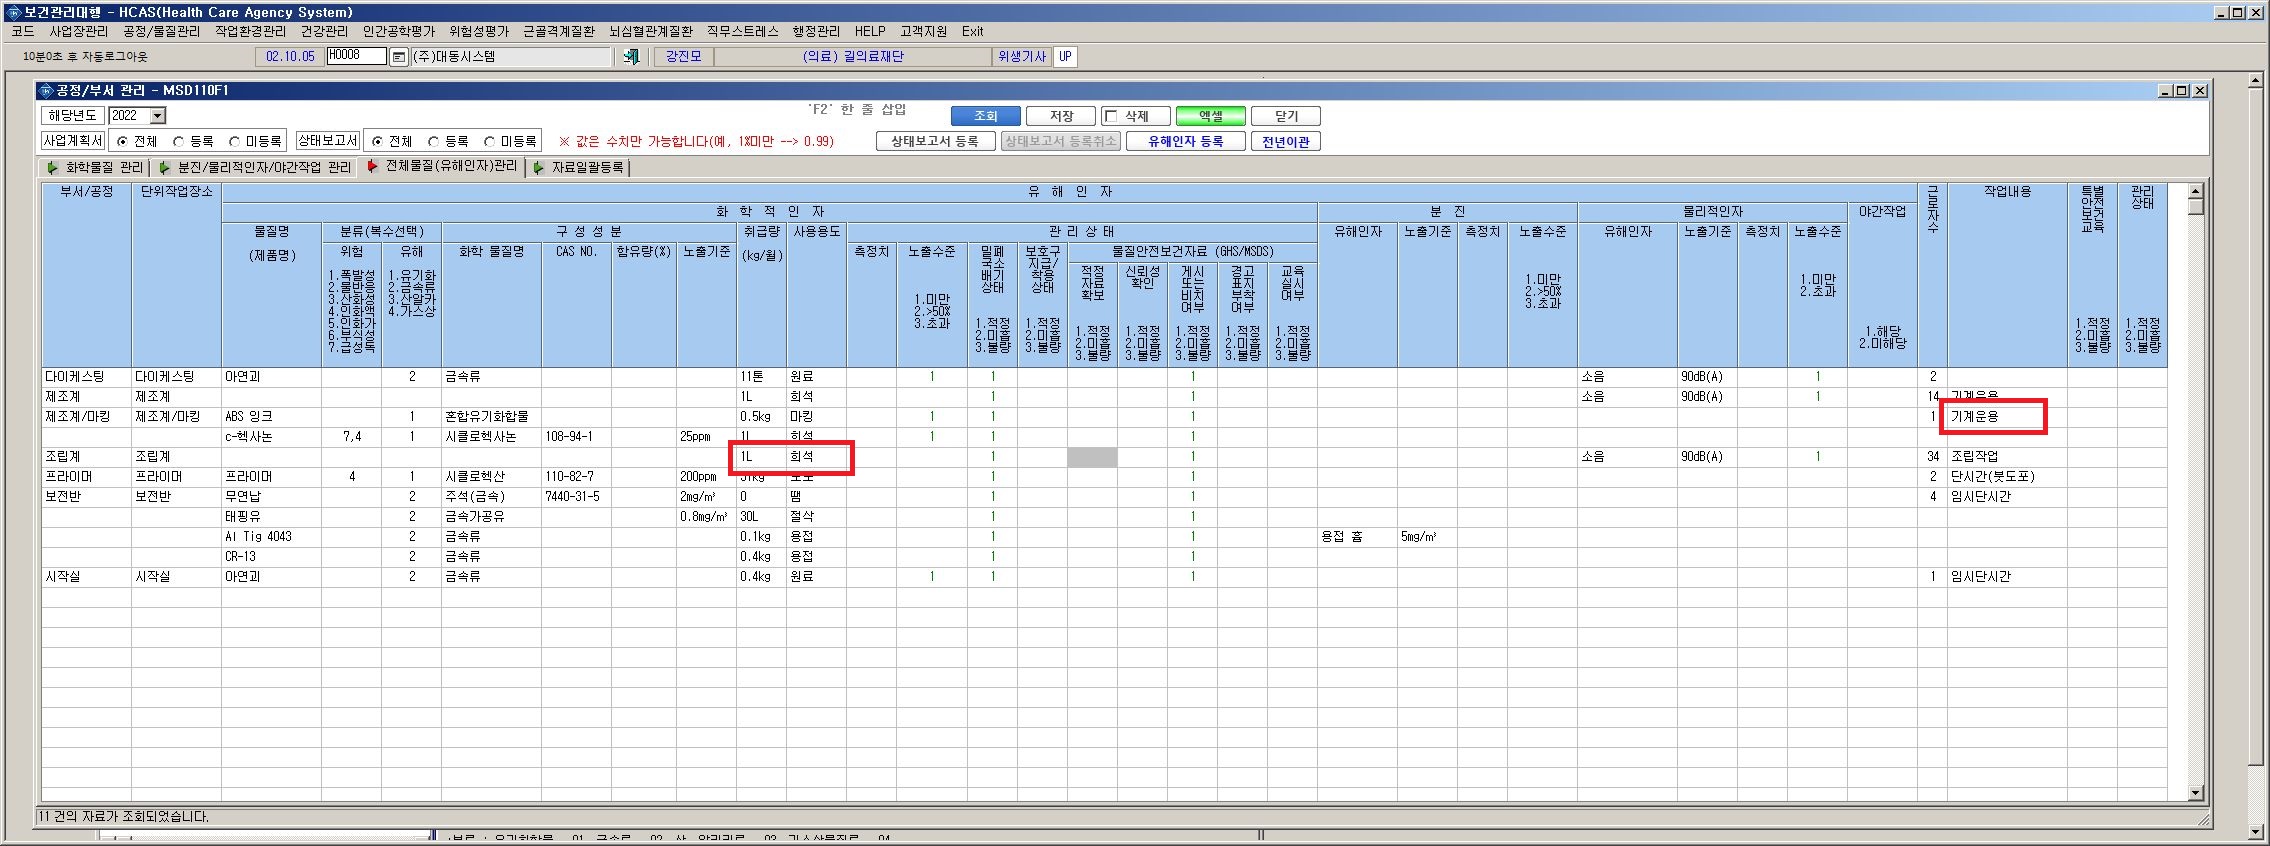Select 등록 radio for 사업계획서

(x=179, y=142)
